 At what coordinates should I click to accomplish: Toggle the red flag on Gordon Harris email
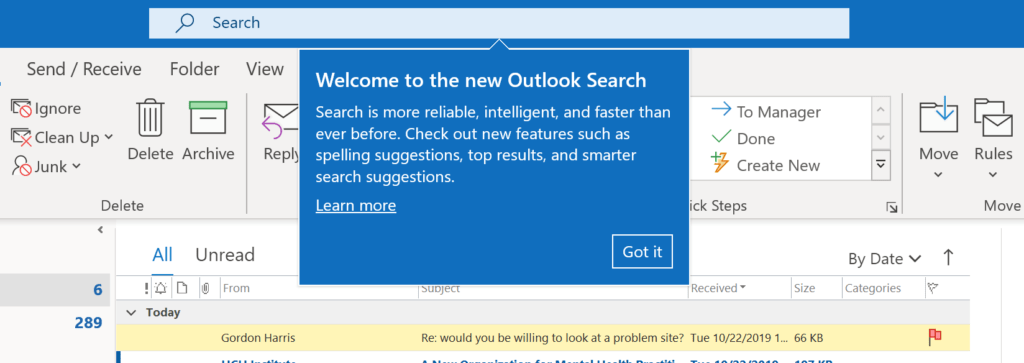pos(935,337)
